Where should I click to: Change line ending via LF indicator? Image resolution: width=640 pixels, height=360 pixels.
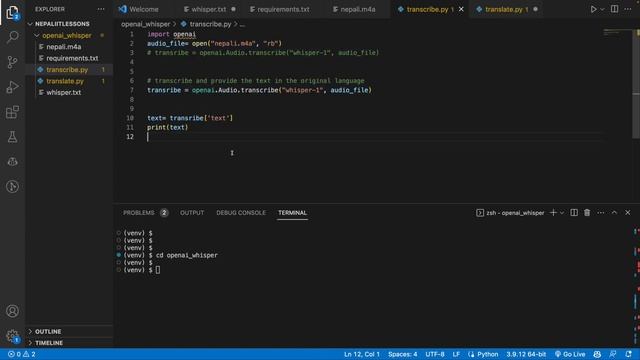pos(456,354)
